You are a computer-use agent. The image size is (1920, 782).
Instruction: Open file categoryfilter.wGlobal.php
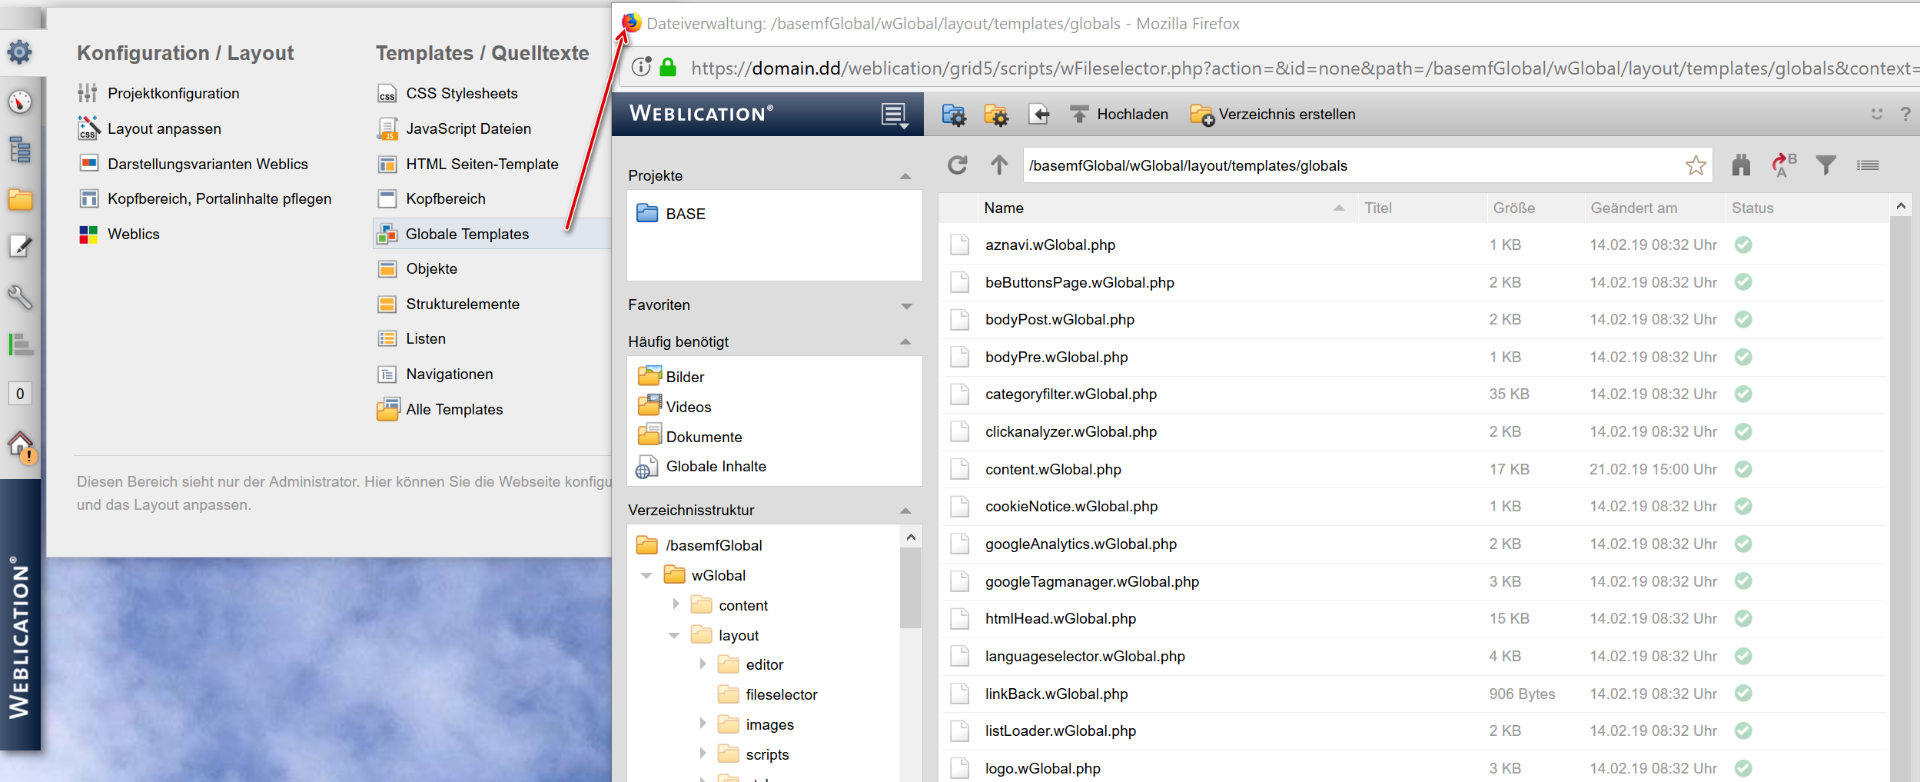coord(1070,394)
